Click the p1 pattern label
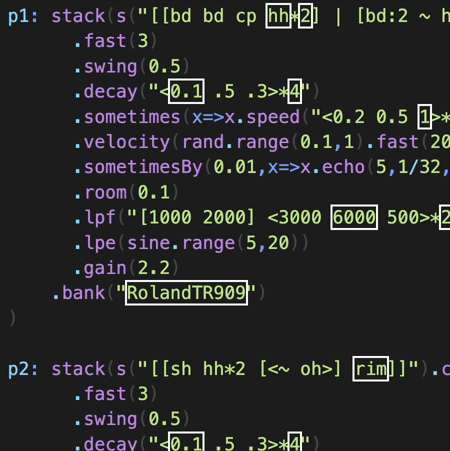Image resolution: width=450 pixels, height=451 pixels. pos(23,16)
